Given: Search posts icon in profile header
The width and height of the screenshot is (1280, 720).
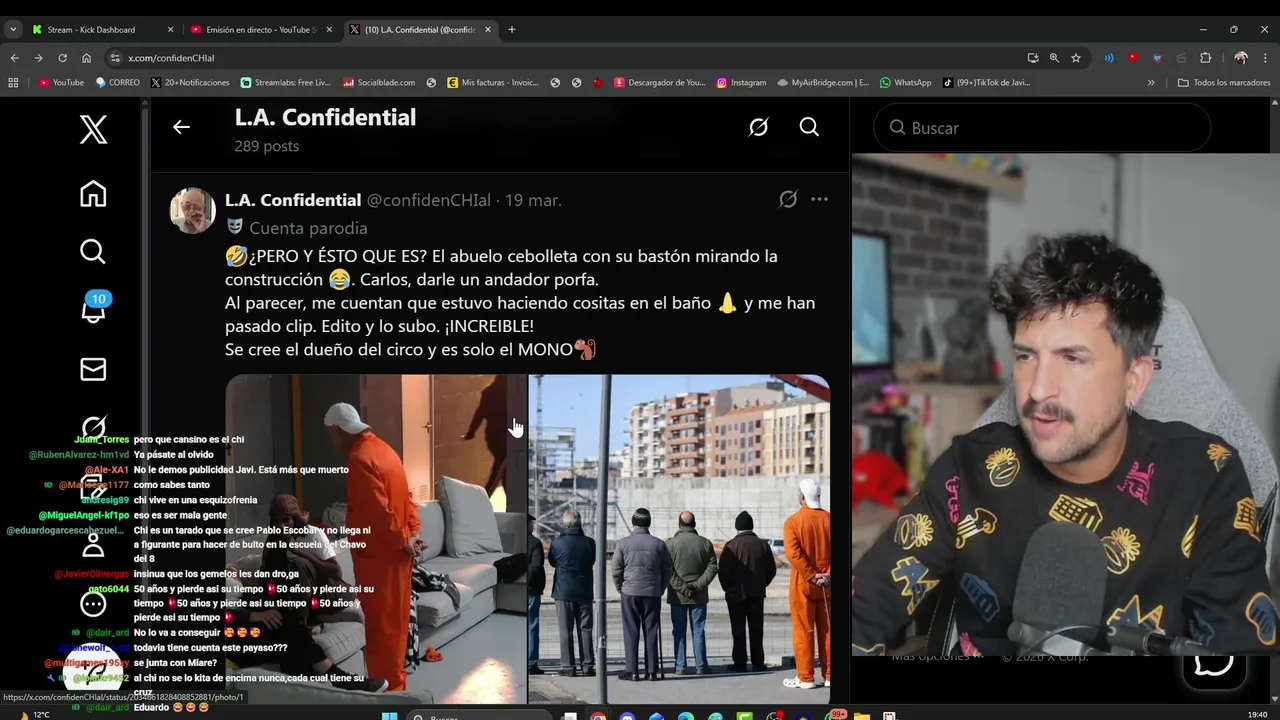Looking at the screenshot, I should point(809,127).
